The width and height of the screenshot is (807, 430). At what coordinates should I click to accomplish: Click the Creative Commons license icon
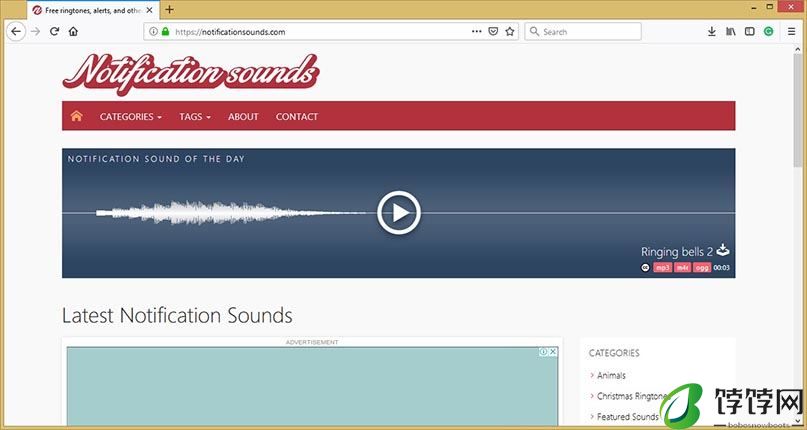[x=645, y=267]
